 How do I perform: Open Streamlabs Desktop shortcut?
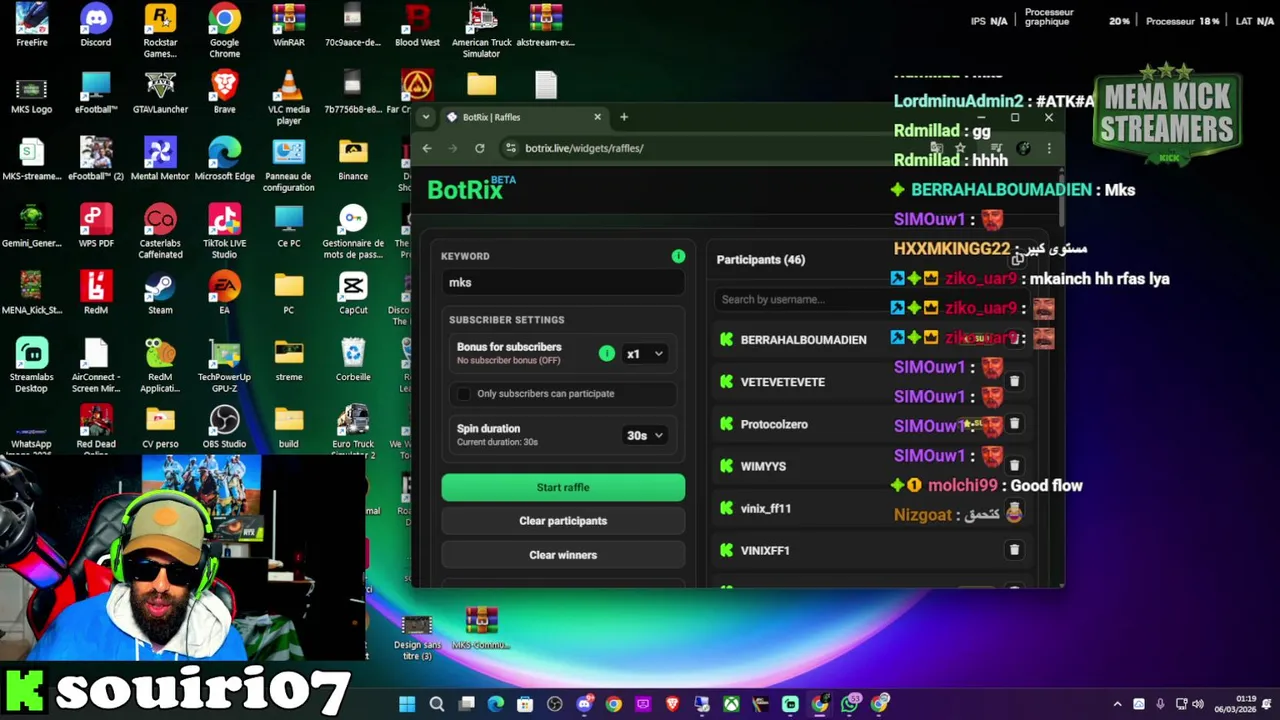coord(32,366)
